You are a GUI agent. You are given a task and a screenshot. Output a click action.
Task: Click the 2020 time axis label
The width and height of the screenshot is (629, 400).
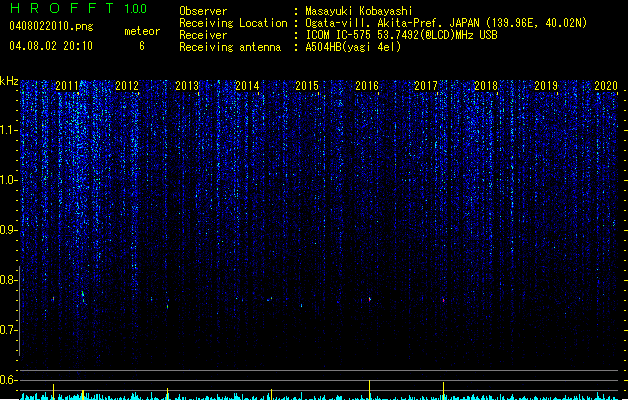[x=606, y=86]
